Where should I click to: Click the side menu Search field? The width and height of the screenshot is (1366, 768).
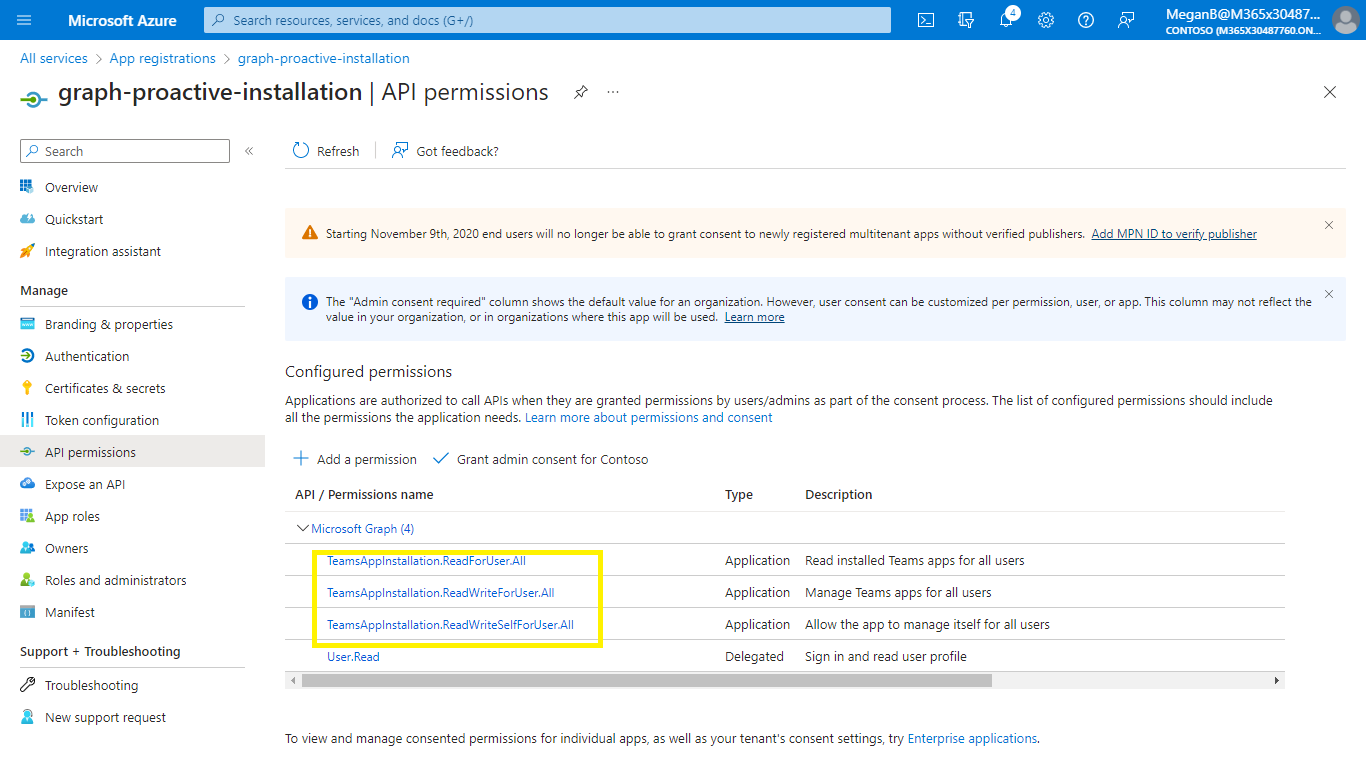point(125,151)
